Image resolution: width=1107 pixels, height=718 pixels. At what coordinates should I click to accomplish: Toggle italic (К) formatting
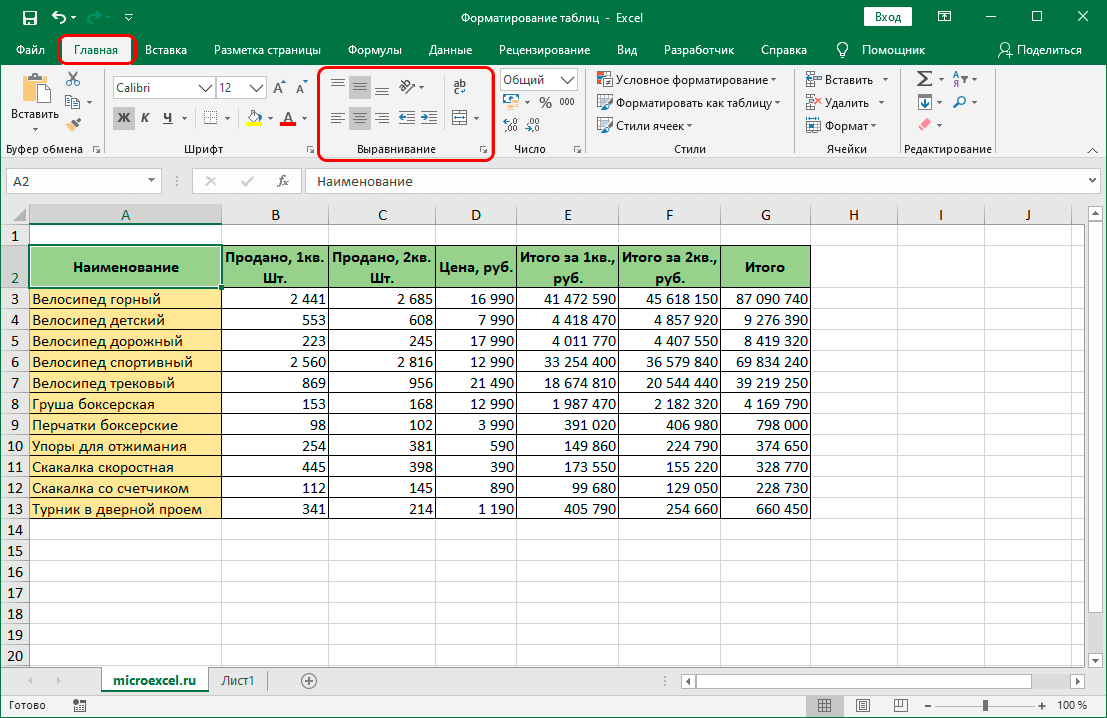coord(146,118)
